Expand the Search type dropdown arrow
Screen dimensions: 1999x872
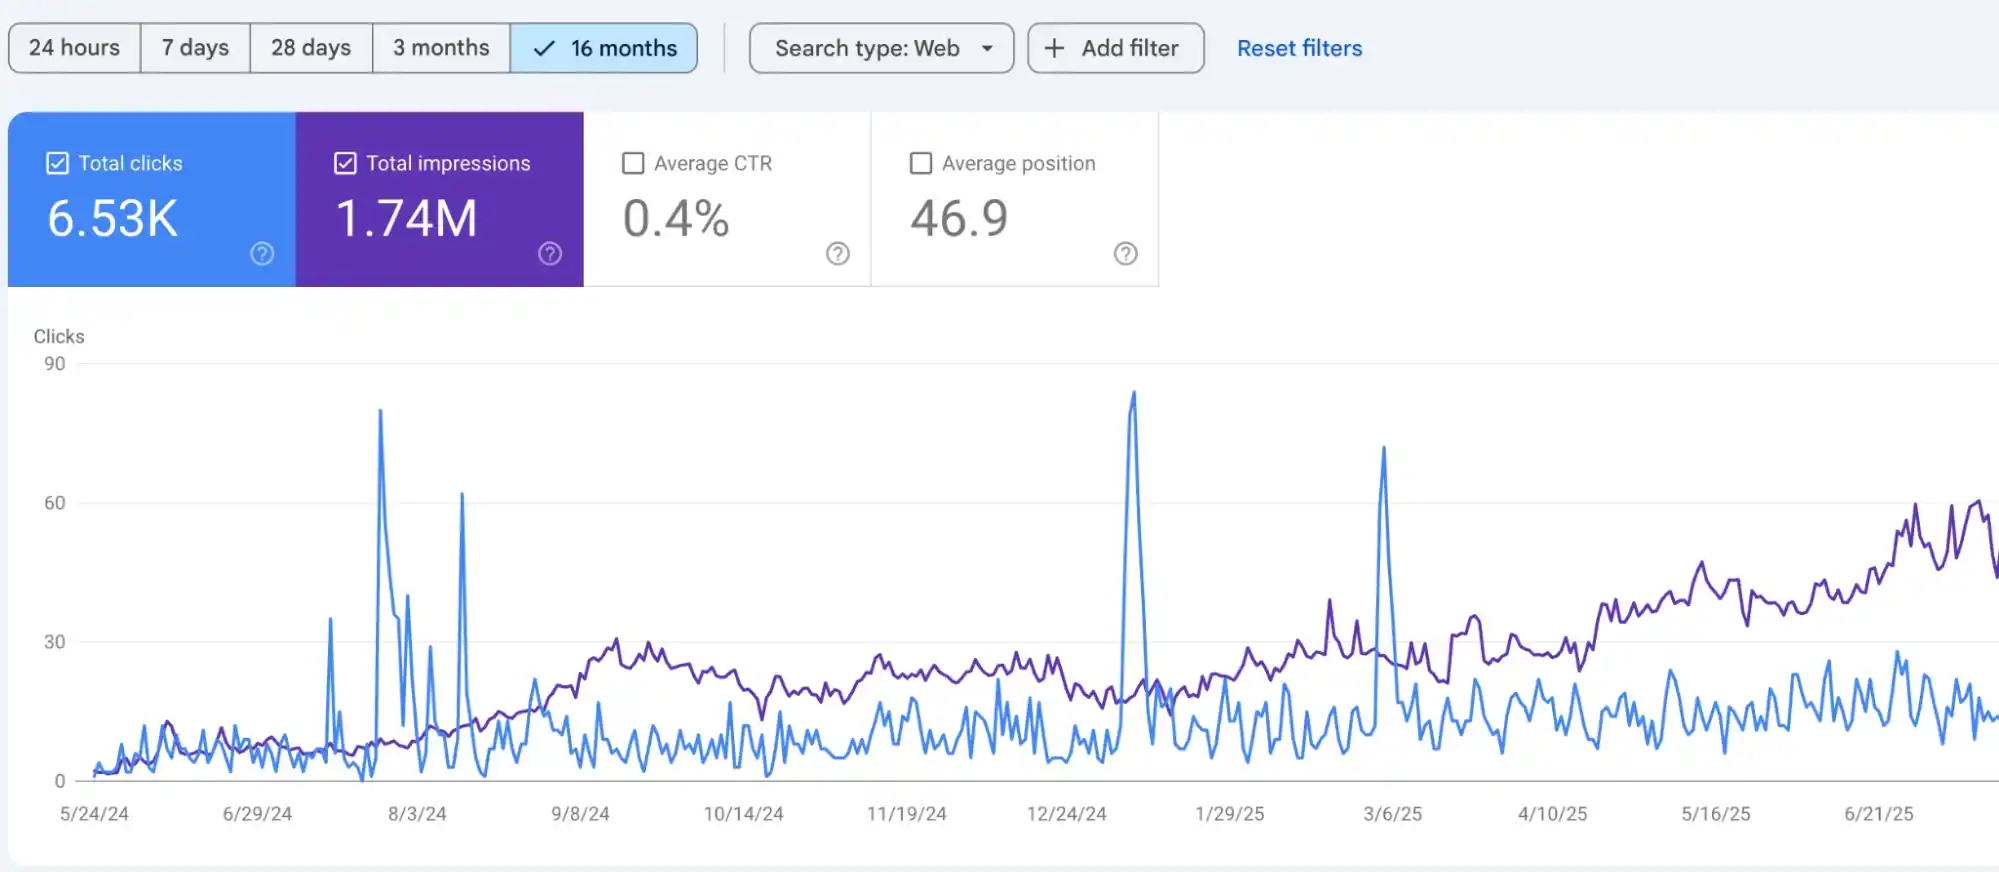coord(987,48)
